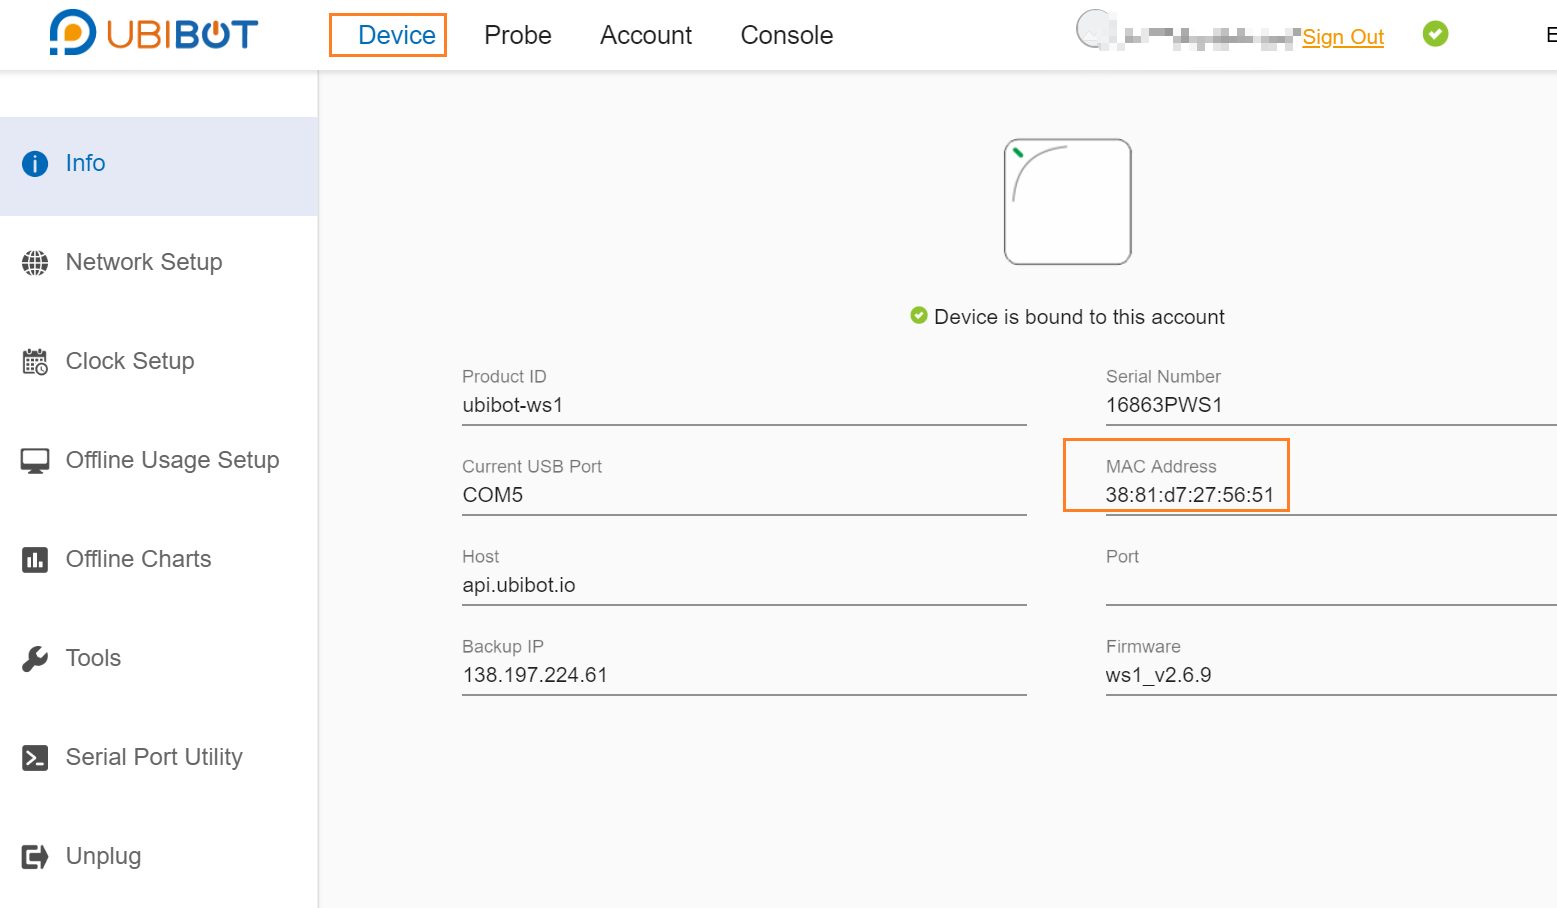Click the Serial Port Utility terminal icon

[x=35, y=757]
